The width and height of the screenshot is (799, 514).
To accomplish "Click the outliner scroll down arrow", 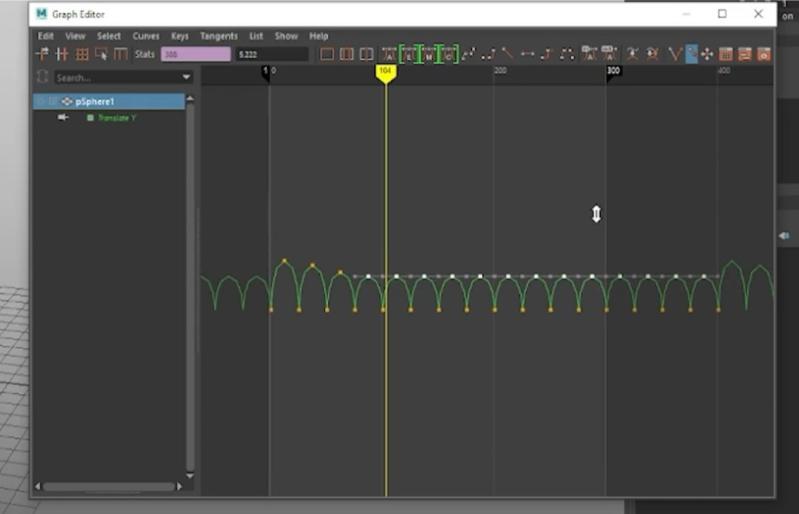I will click(x=190, y=476).
